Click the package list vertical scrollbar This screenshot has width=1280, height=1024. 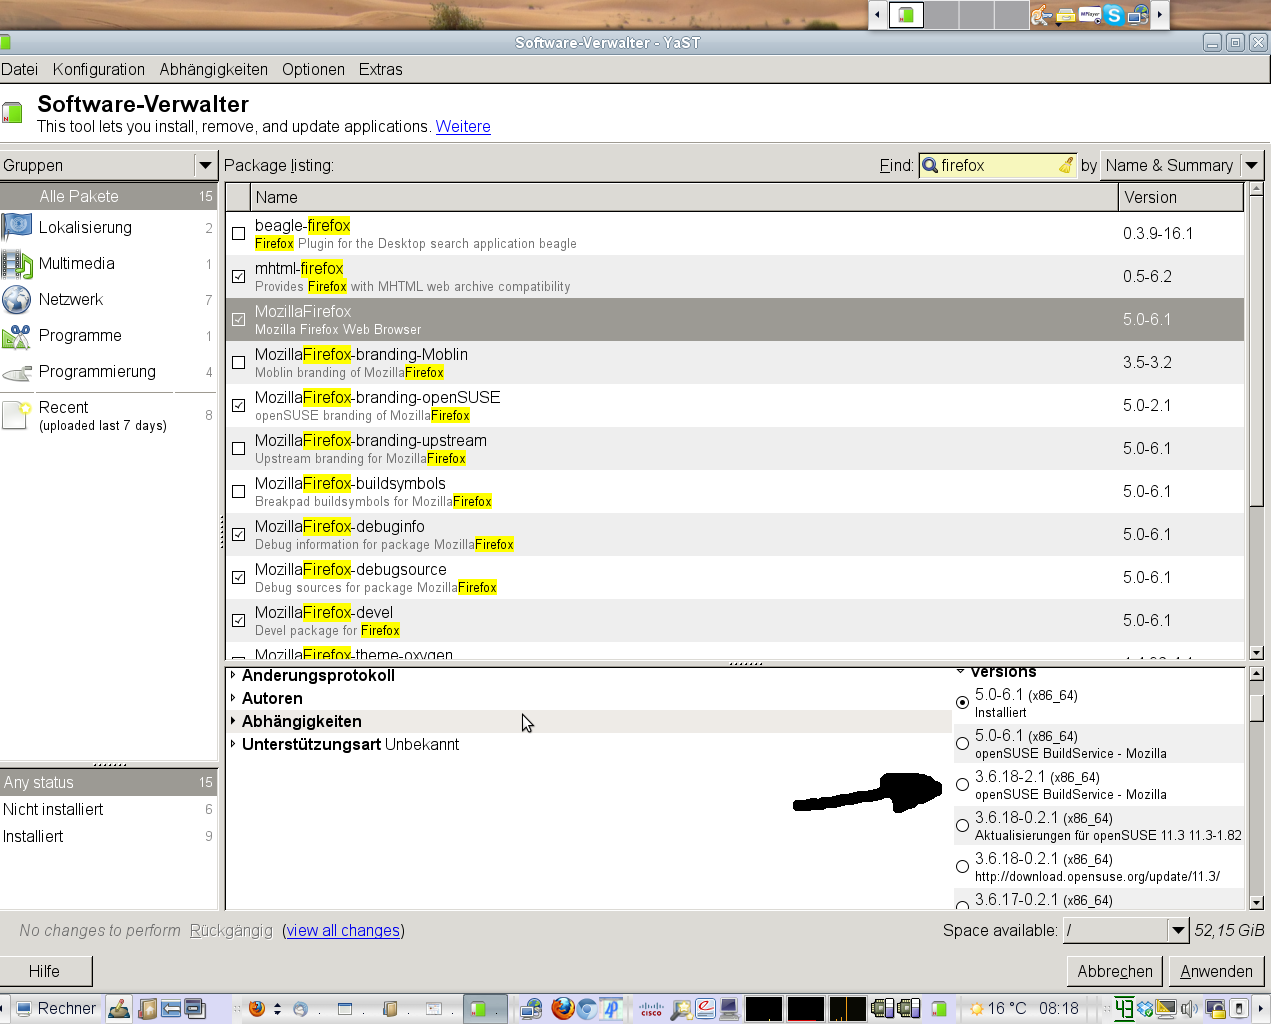pos(1257,420)
